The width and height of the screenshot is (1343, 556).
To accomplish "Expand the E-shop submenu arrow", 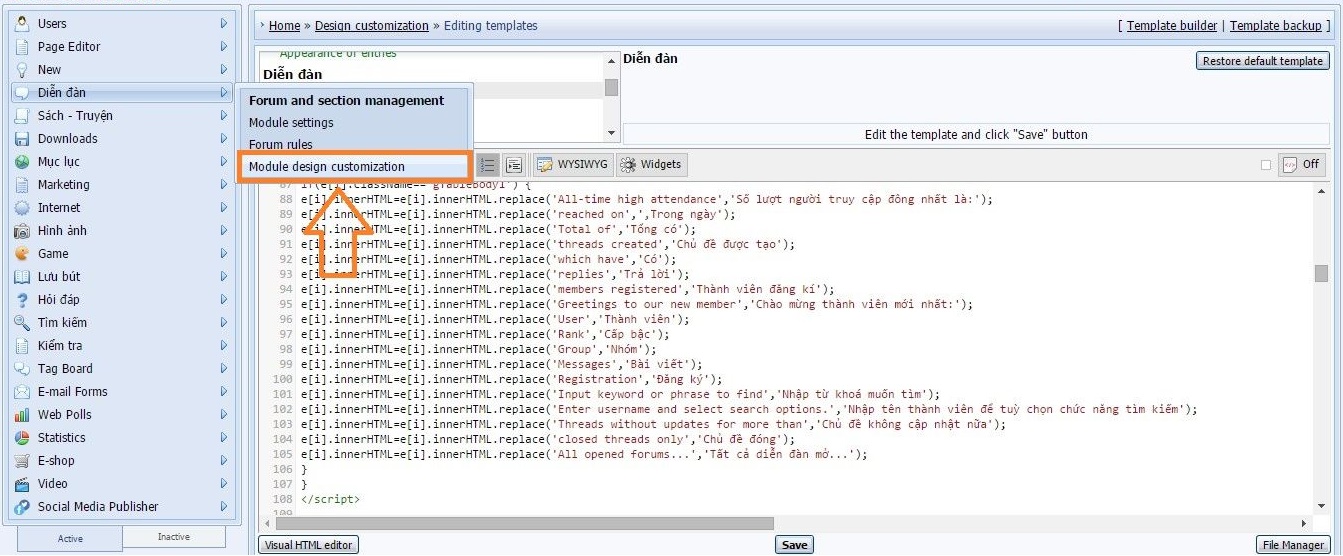I will tap(224, 460).
